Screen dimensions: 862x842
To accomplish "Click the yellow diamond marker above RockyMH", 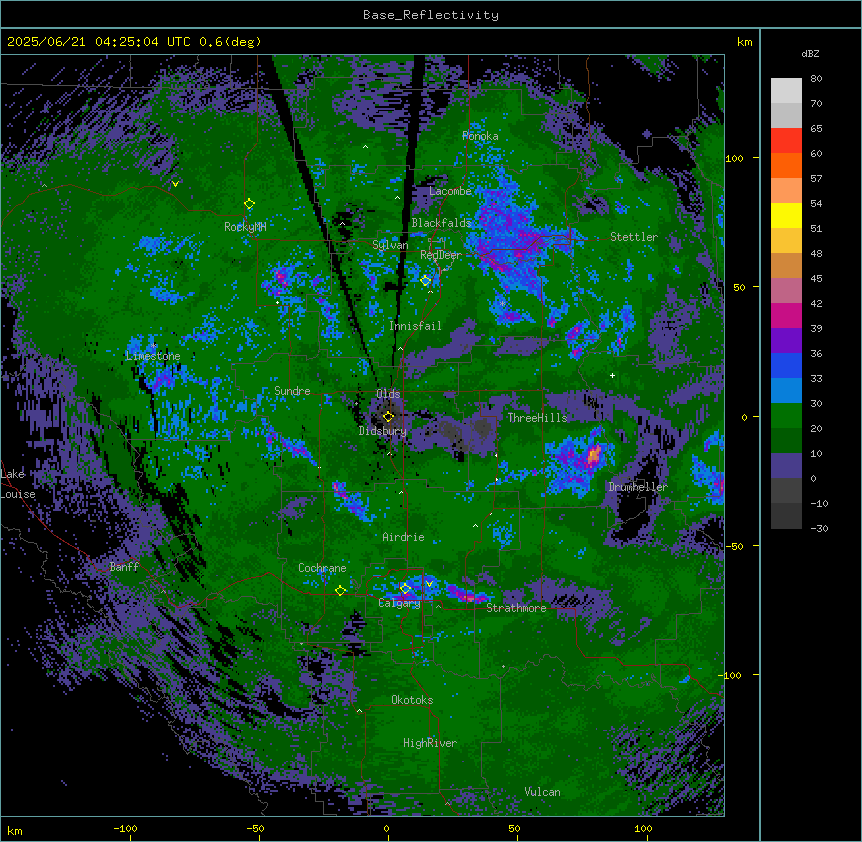I will 249,204.
